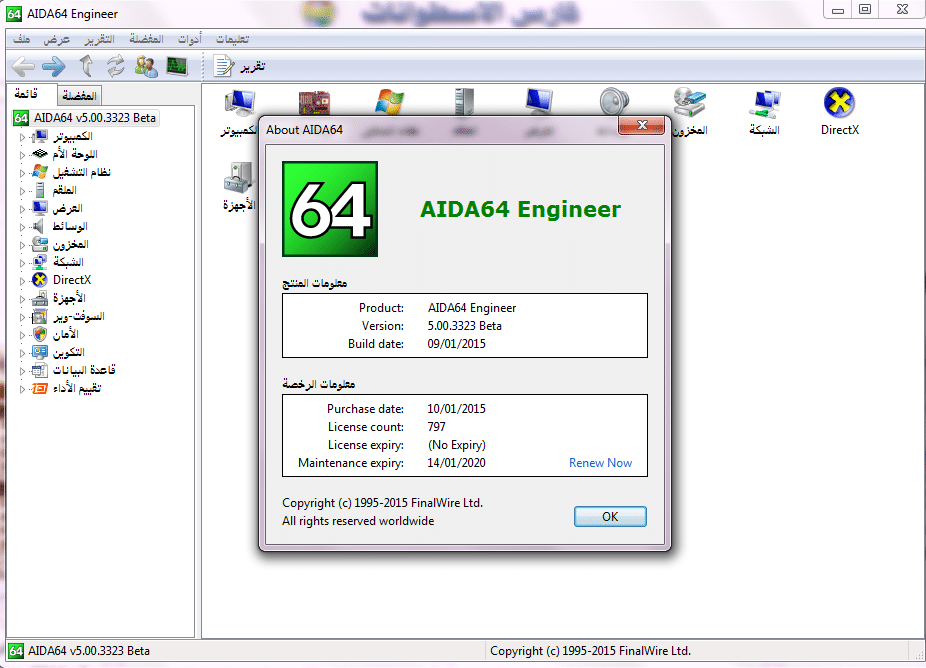The image size is (926, 668).
Task: Click AIDA64 v5.00.3323 Beta in status bar
Action: (89, 651)
